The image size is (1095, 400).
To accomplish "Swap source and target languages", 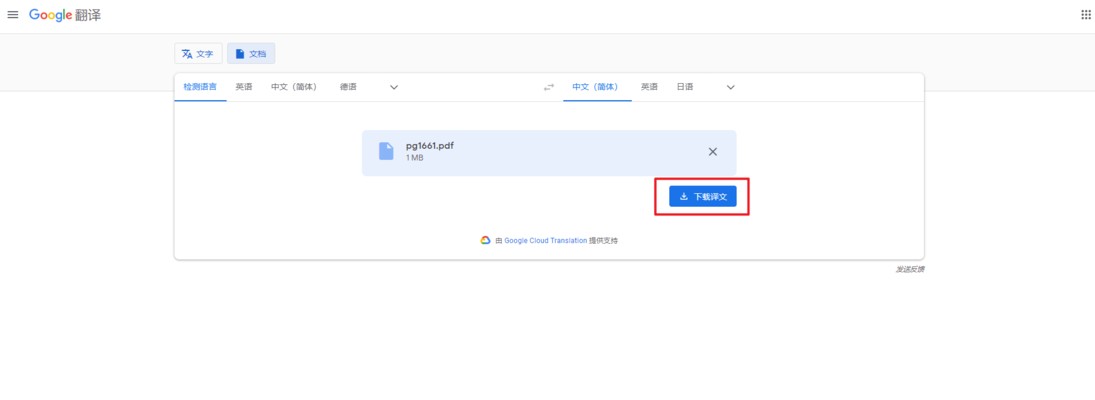I will click(x=548, y=87).
